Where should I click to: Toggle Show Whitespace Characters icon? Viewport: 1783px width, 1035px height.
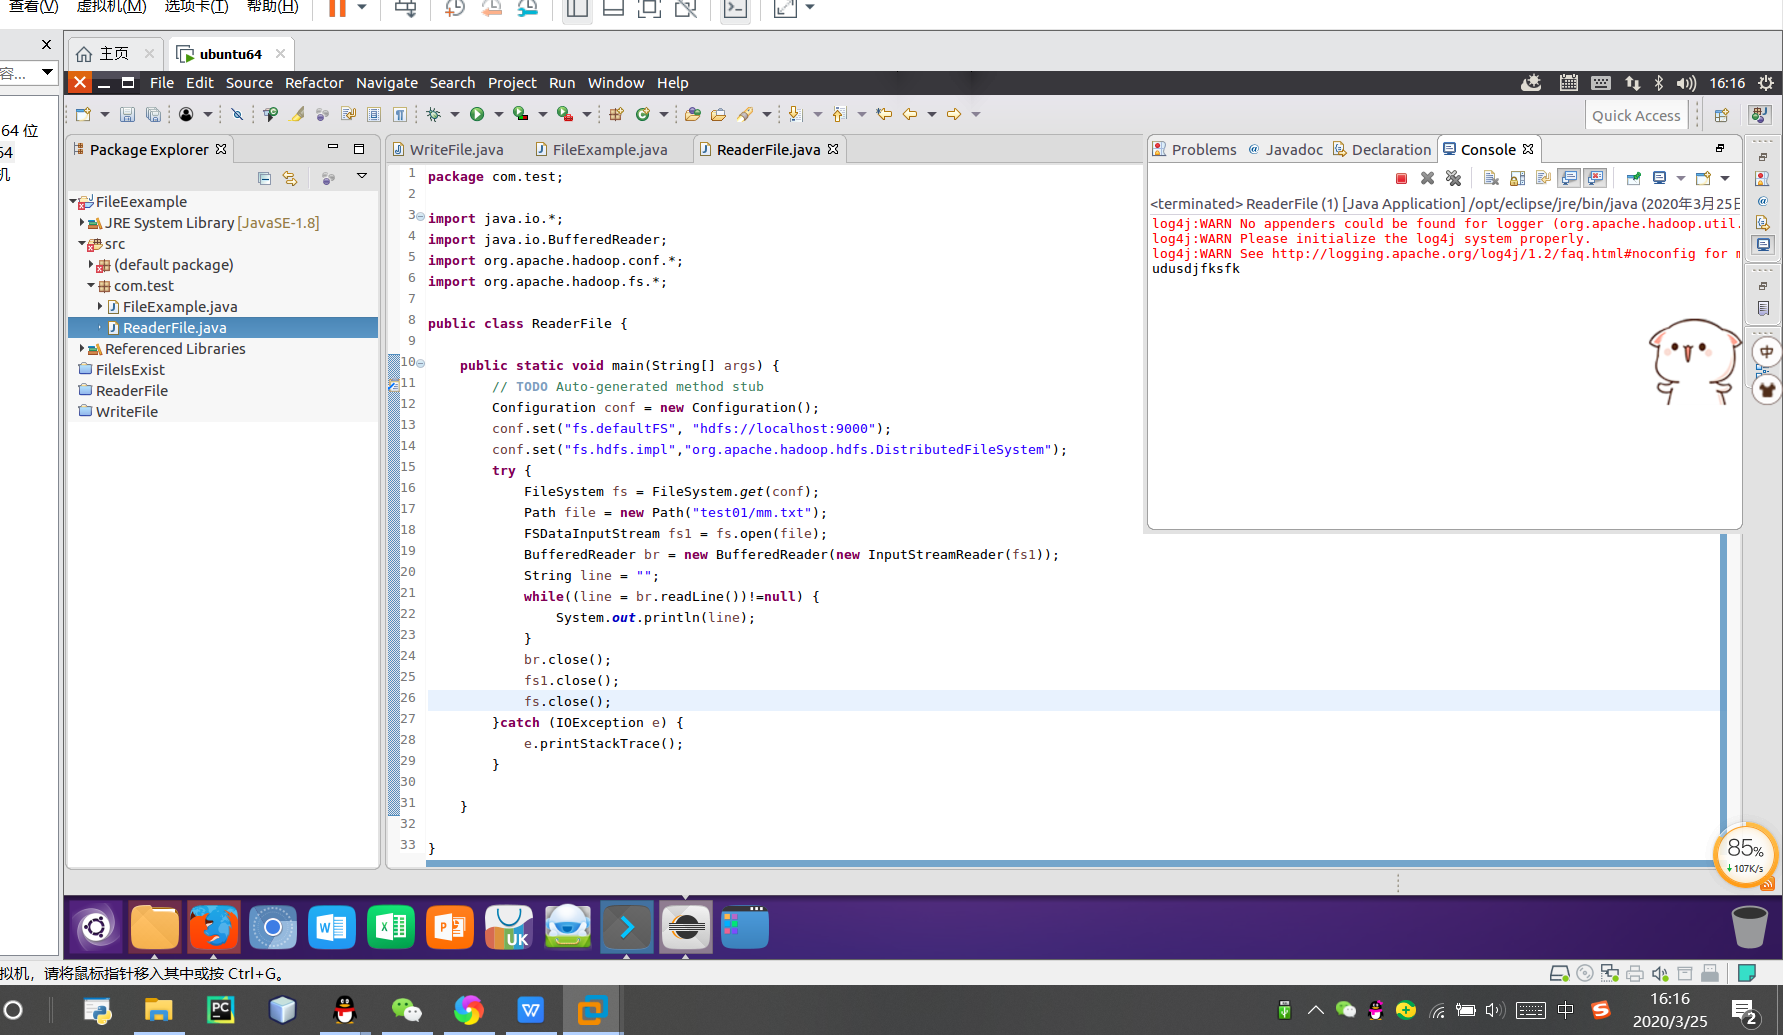tap(399, 114)
